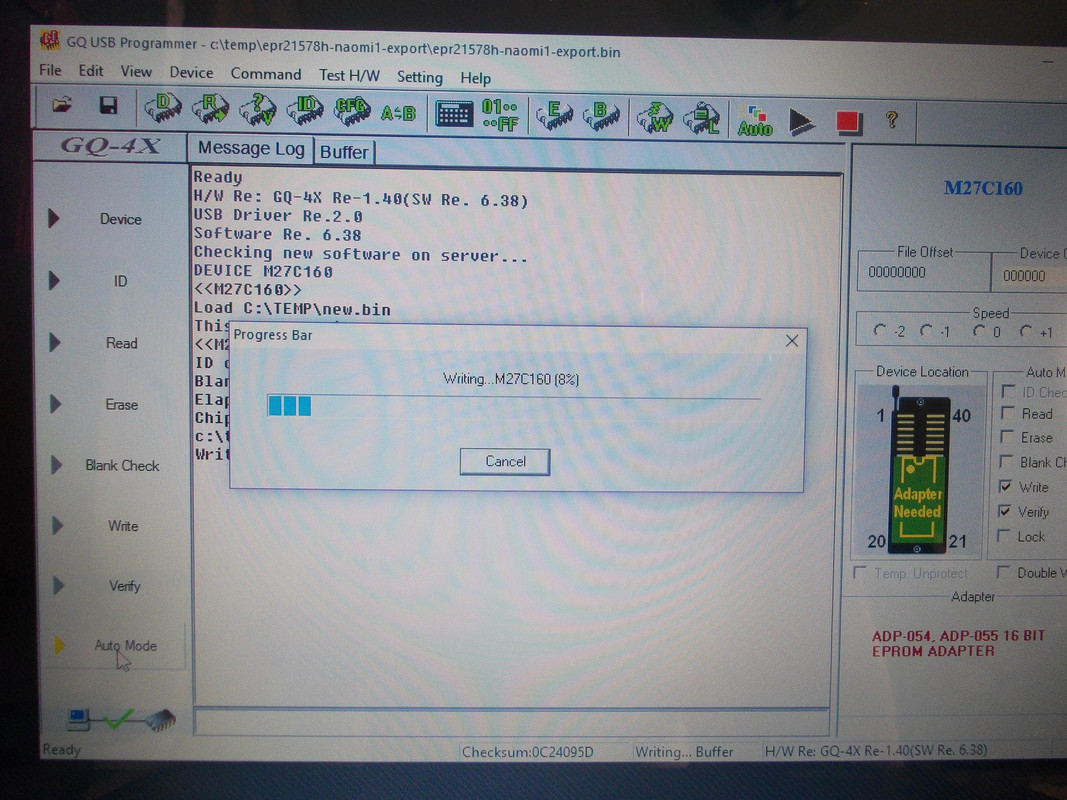Click the Device Location adapter socket image
Image resolution: width=1067 pixels, height=800 pixels.
pyautogui.click(x=920, y=471)
